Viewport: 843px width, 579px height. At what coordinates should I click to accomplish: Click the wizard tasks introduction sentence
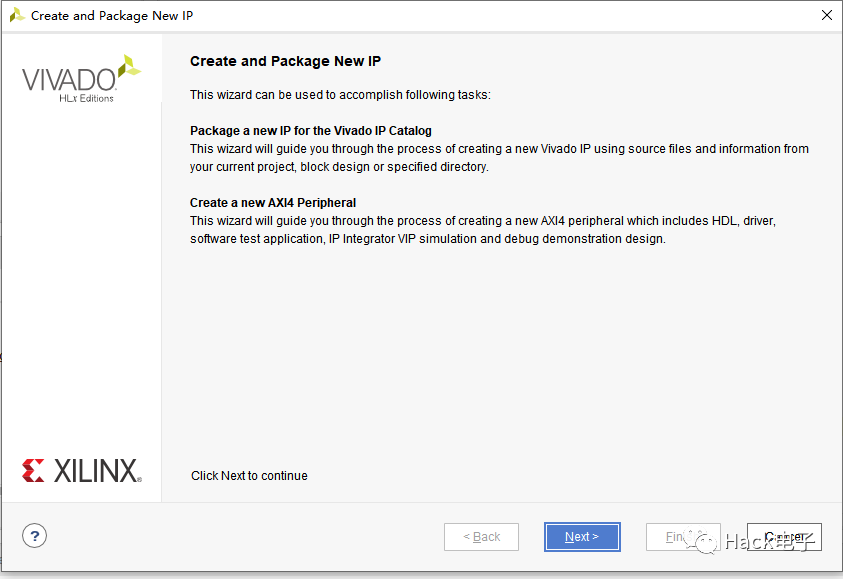[340, 95]
